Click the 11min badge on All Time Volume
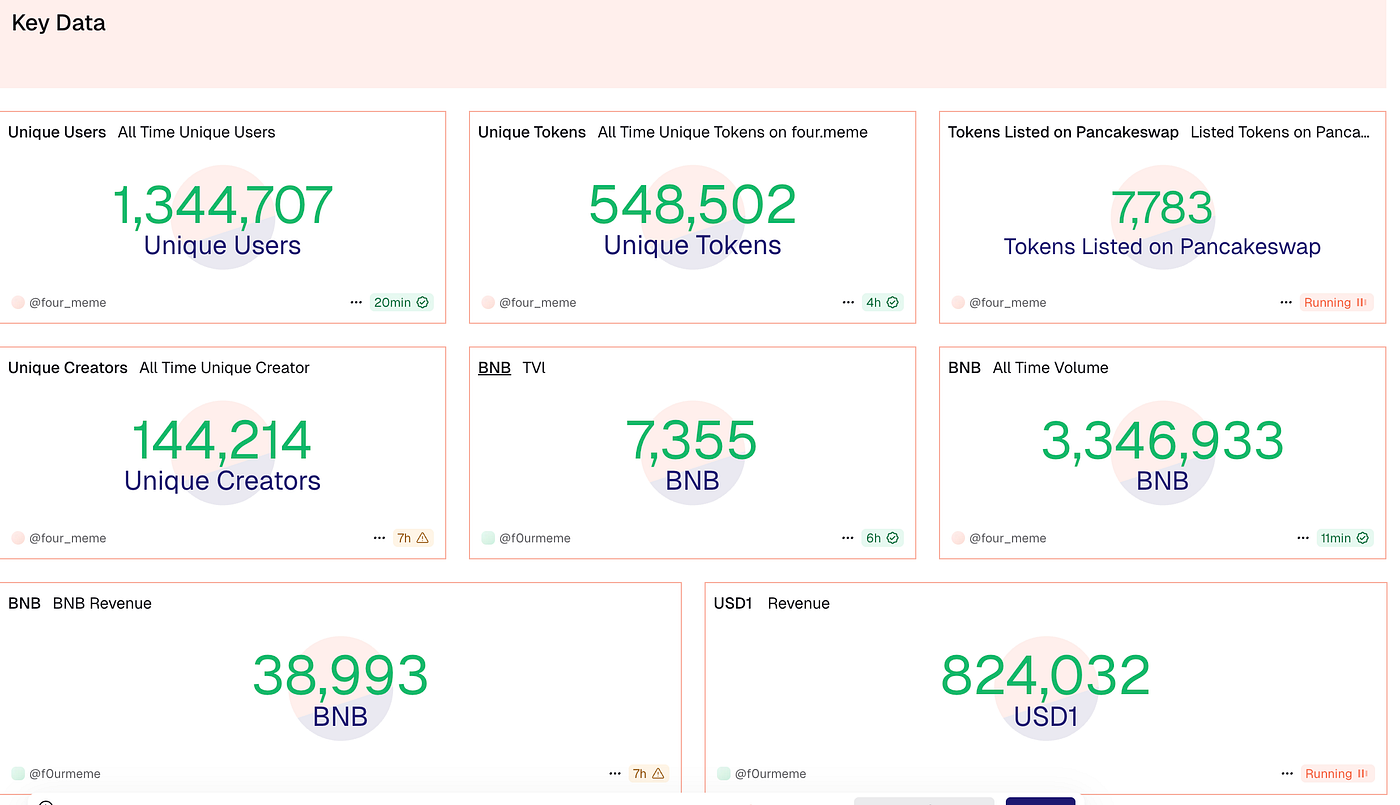 point(1344,538)
